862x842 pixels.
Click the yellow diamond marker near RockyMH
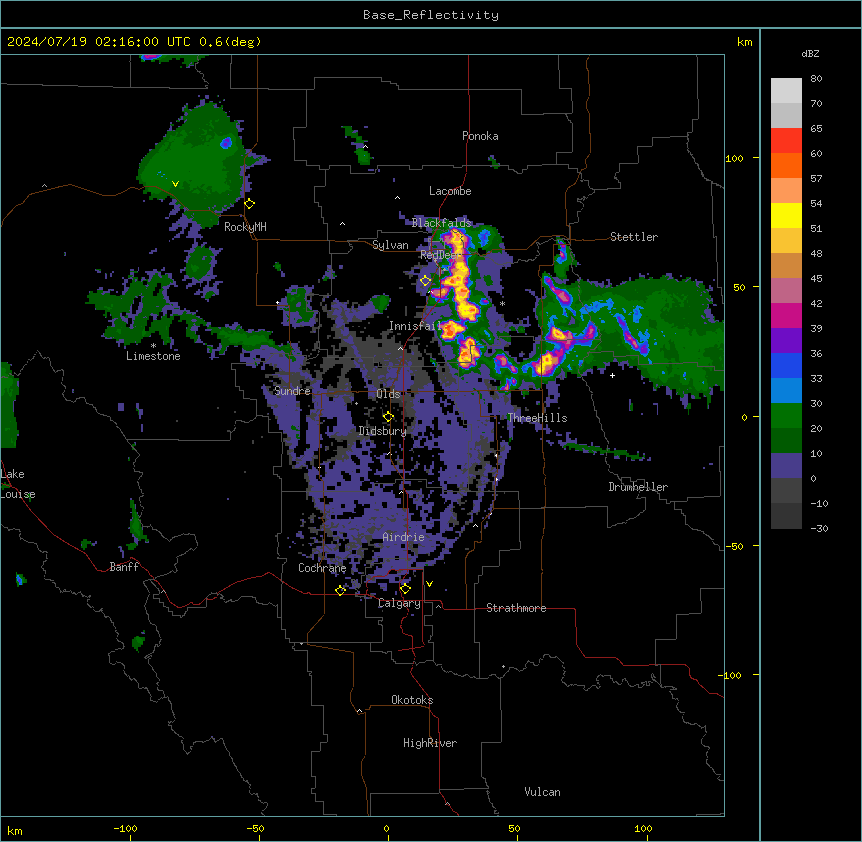(250, 204)
